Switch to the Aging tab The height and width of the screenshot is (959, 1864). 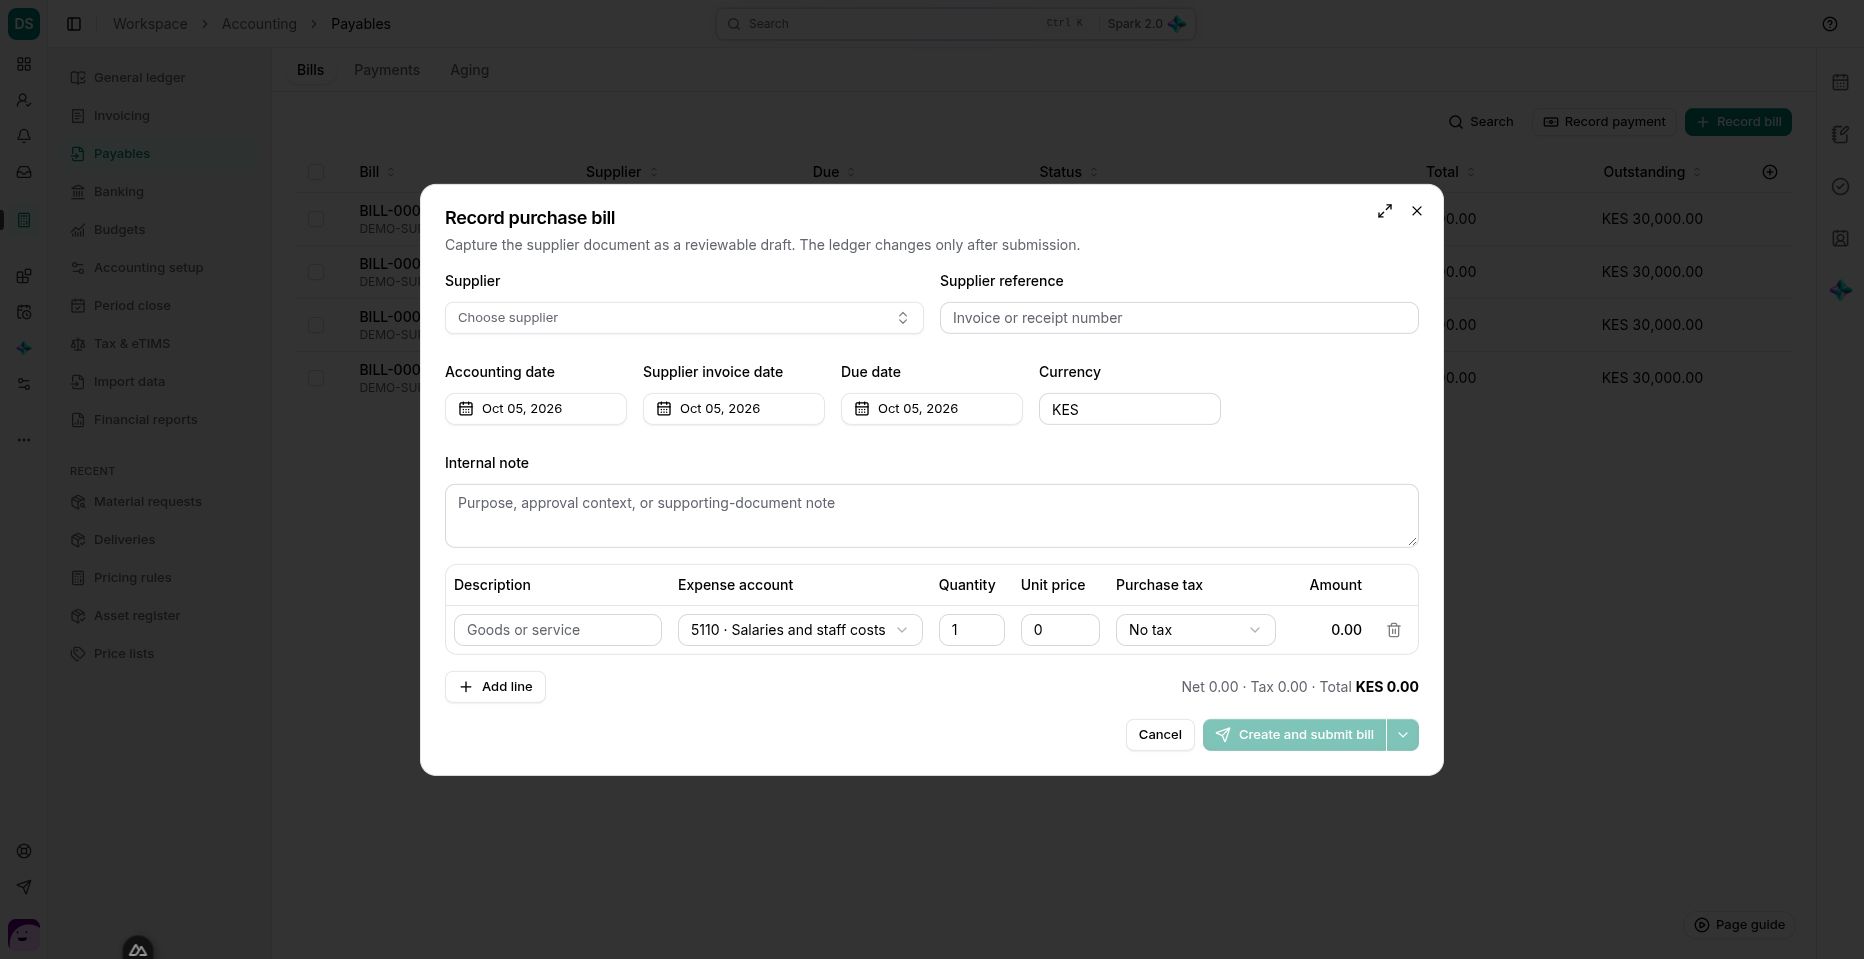[x=469, y=70]
